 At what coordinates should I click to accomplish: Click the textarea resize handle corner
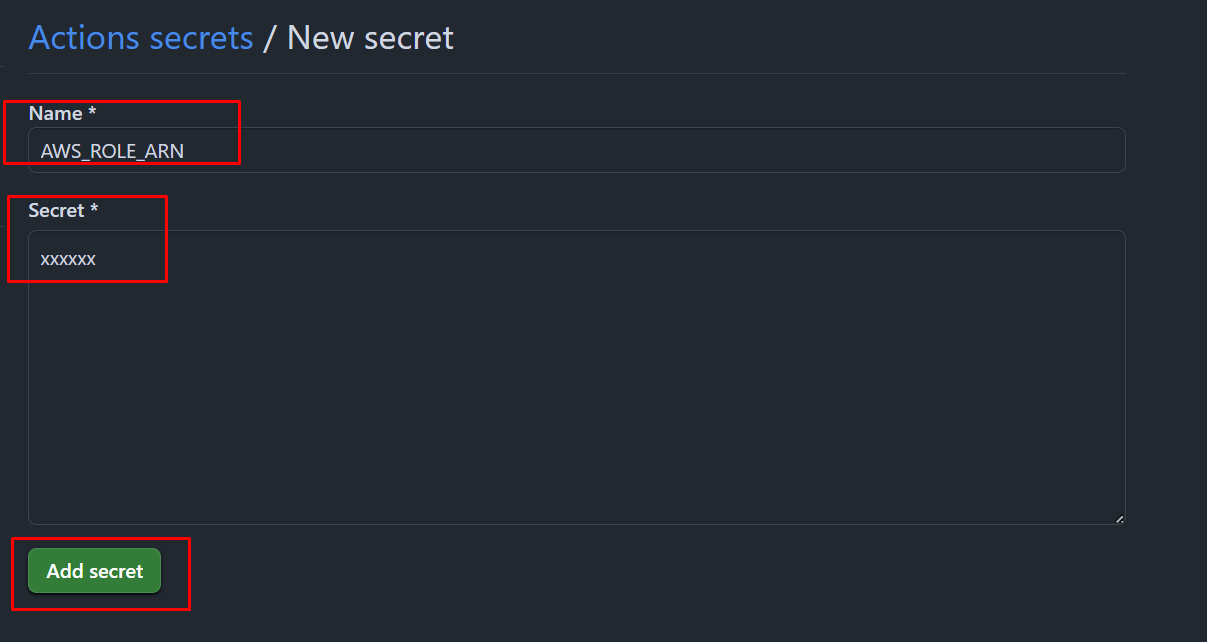1119,518
